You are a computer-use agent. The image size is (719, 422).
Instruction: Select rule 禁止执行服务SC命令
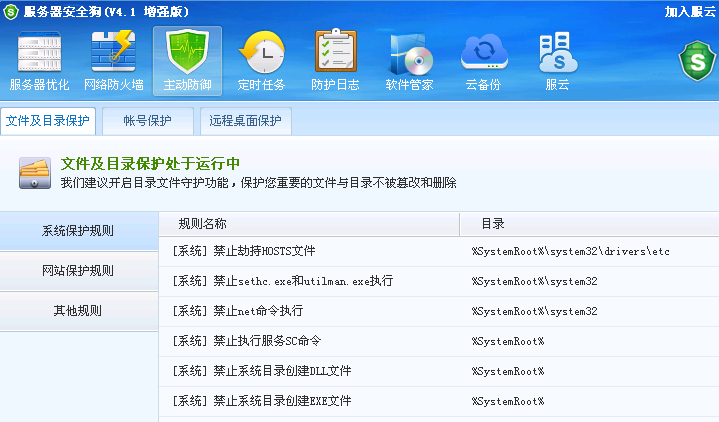point(246,341)
